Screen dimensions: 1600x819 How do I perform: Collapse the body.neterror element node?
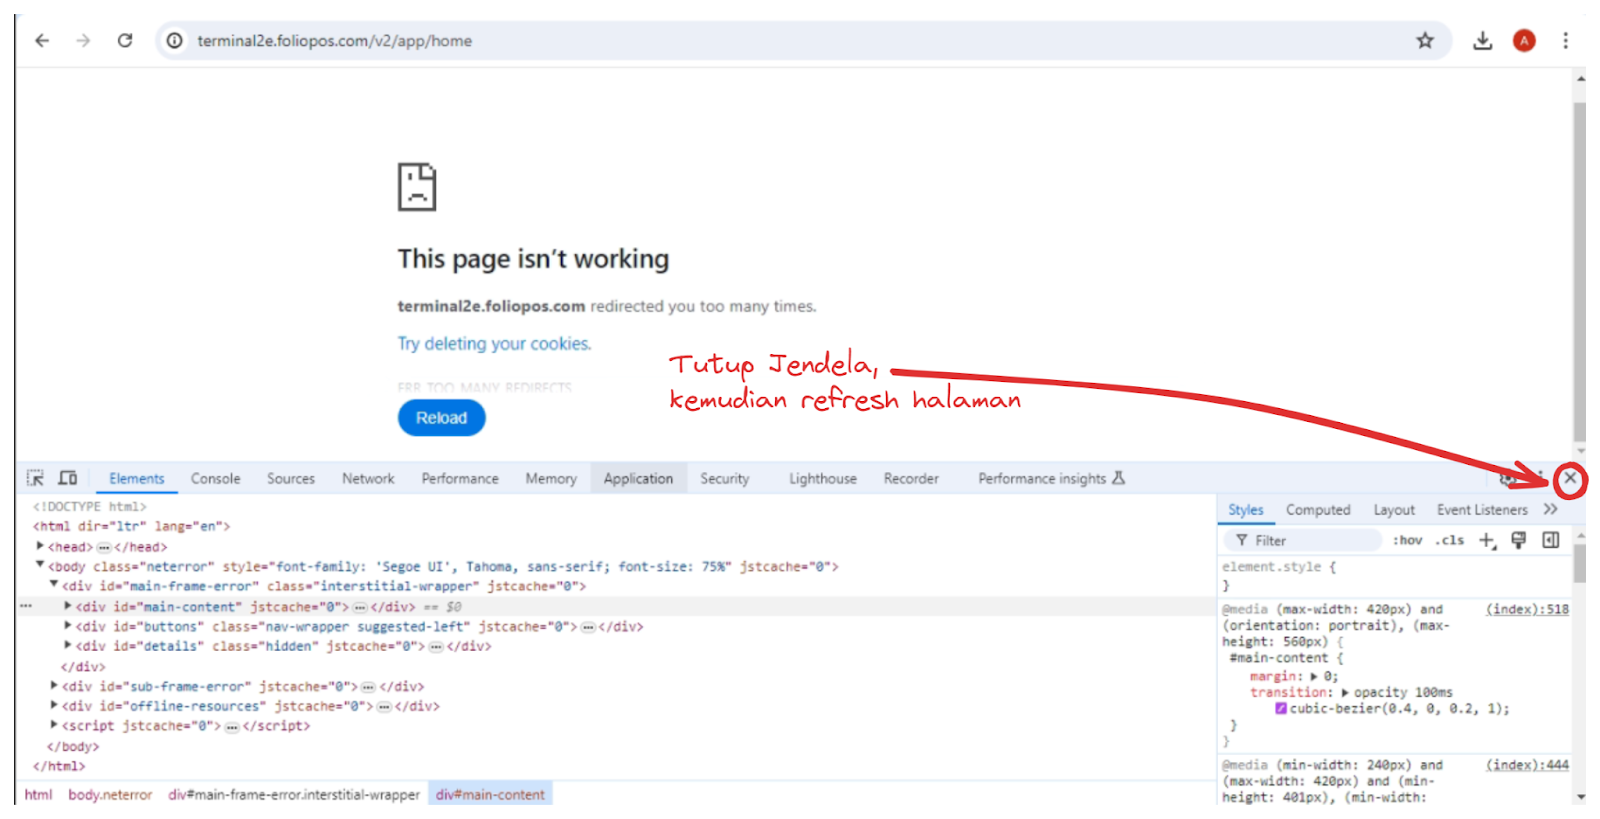point(40,565)
